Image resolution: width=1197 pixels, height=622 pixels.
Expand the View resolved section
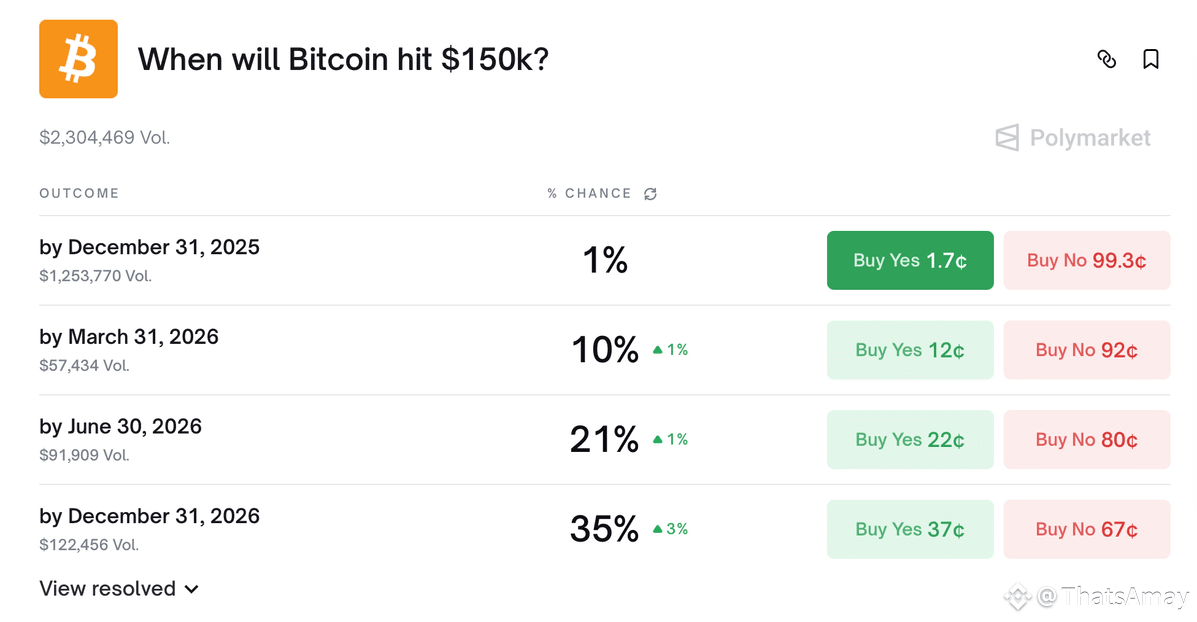pos(119,589)
